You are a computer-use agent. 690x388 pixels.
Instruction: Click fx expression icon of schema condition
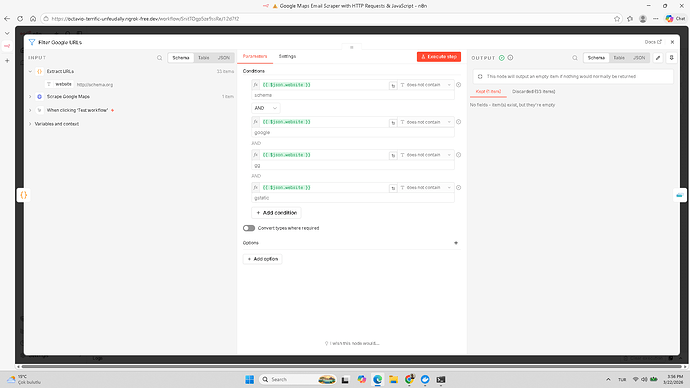coord(256,84)
